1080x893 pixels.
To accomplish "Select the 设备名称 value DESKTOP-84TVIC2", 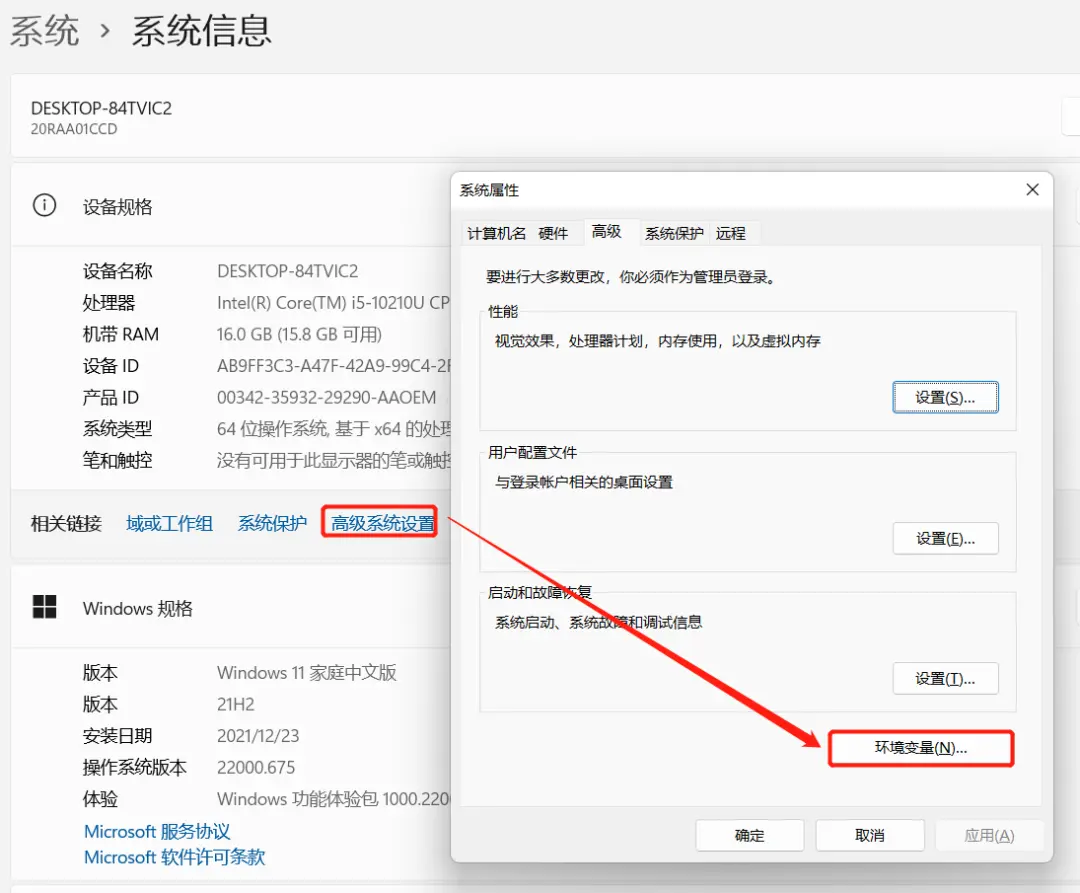I will [x=287, y=271].
